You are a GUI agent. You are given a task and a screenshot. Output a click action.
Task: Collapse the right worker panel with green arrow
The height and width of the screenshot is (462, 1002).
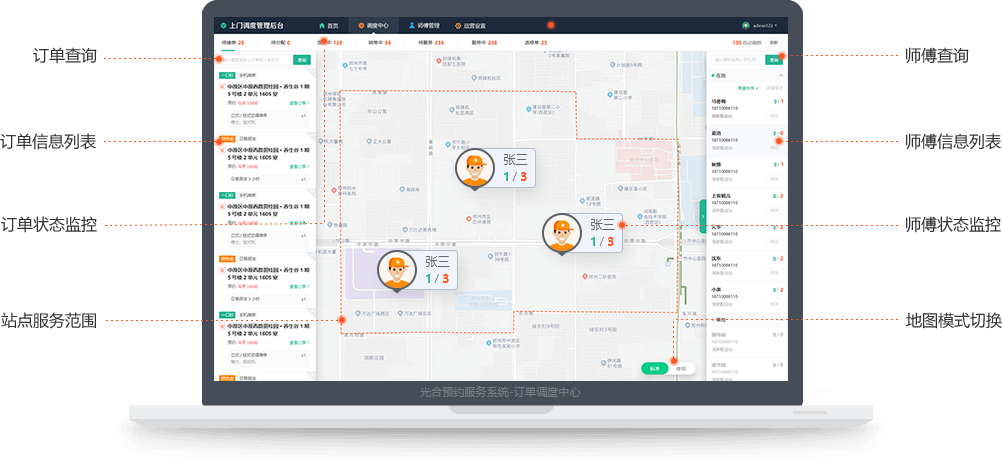pos(703,214)
